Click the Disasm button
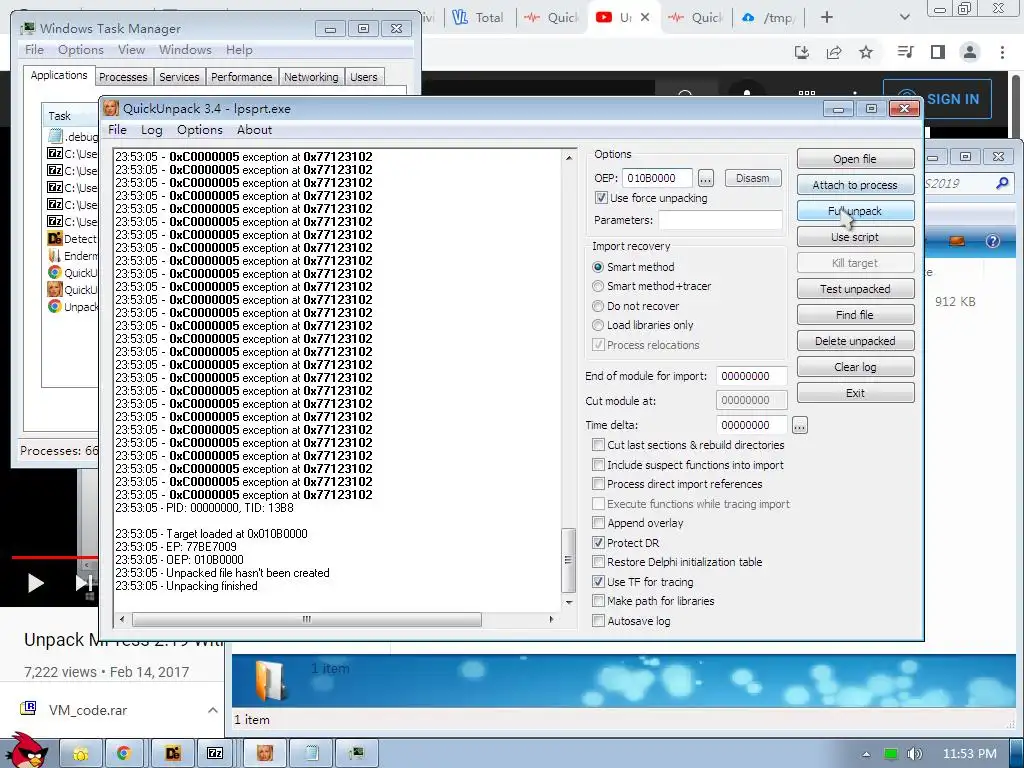 point(752,178)
